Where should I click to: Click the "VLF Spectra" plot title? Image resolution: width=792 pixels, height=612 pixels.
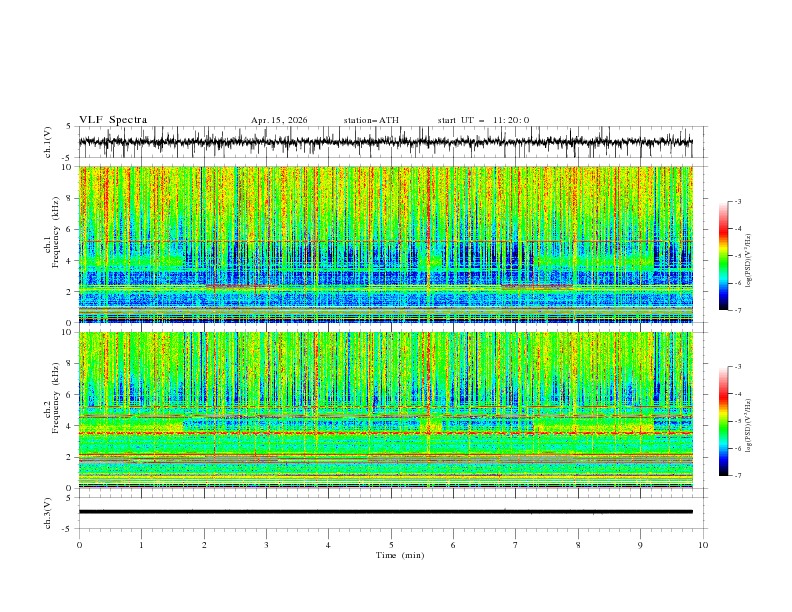click(x=113, y=120)
